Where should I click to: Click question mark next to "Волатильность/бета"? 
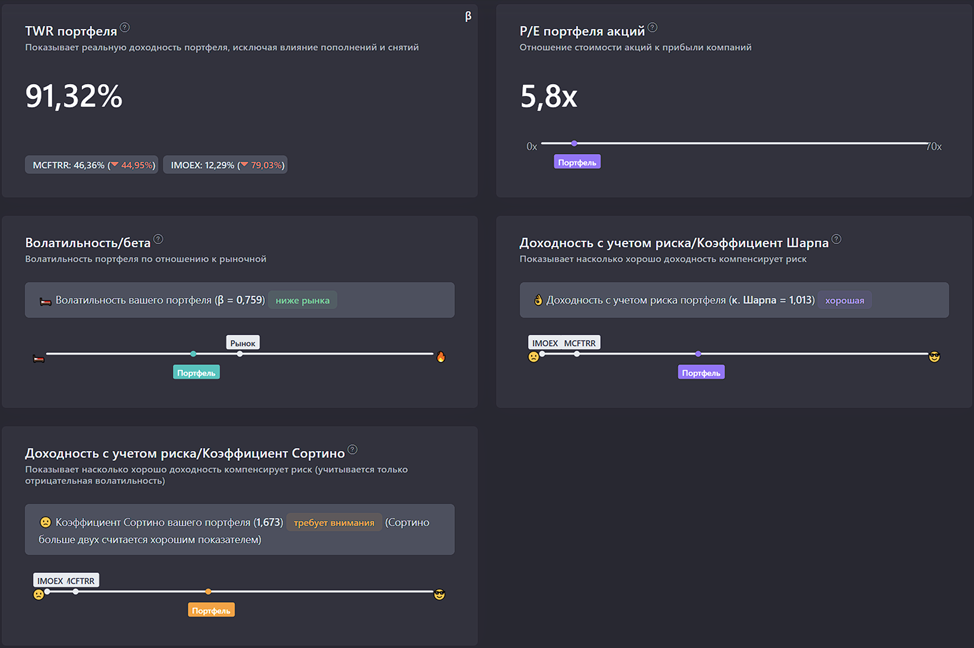158,240
